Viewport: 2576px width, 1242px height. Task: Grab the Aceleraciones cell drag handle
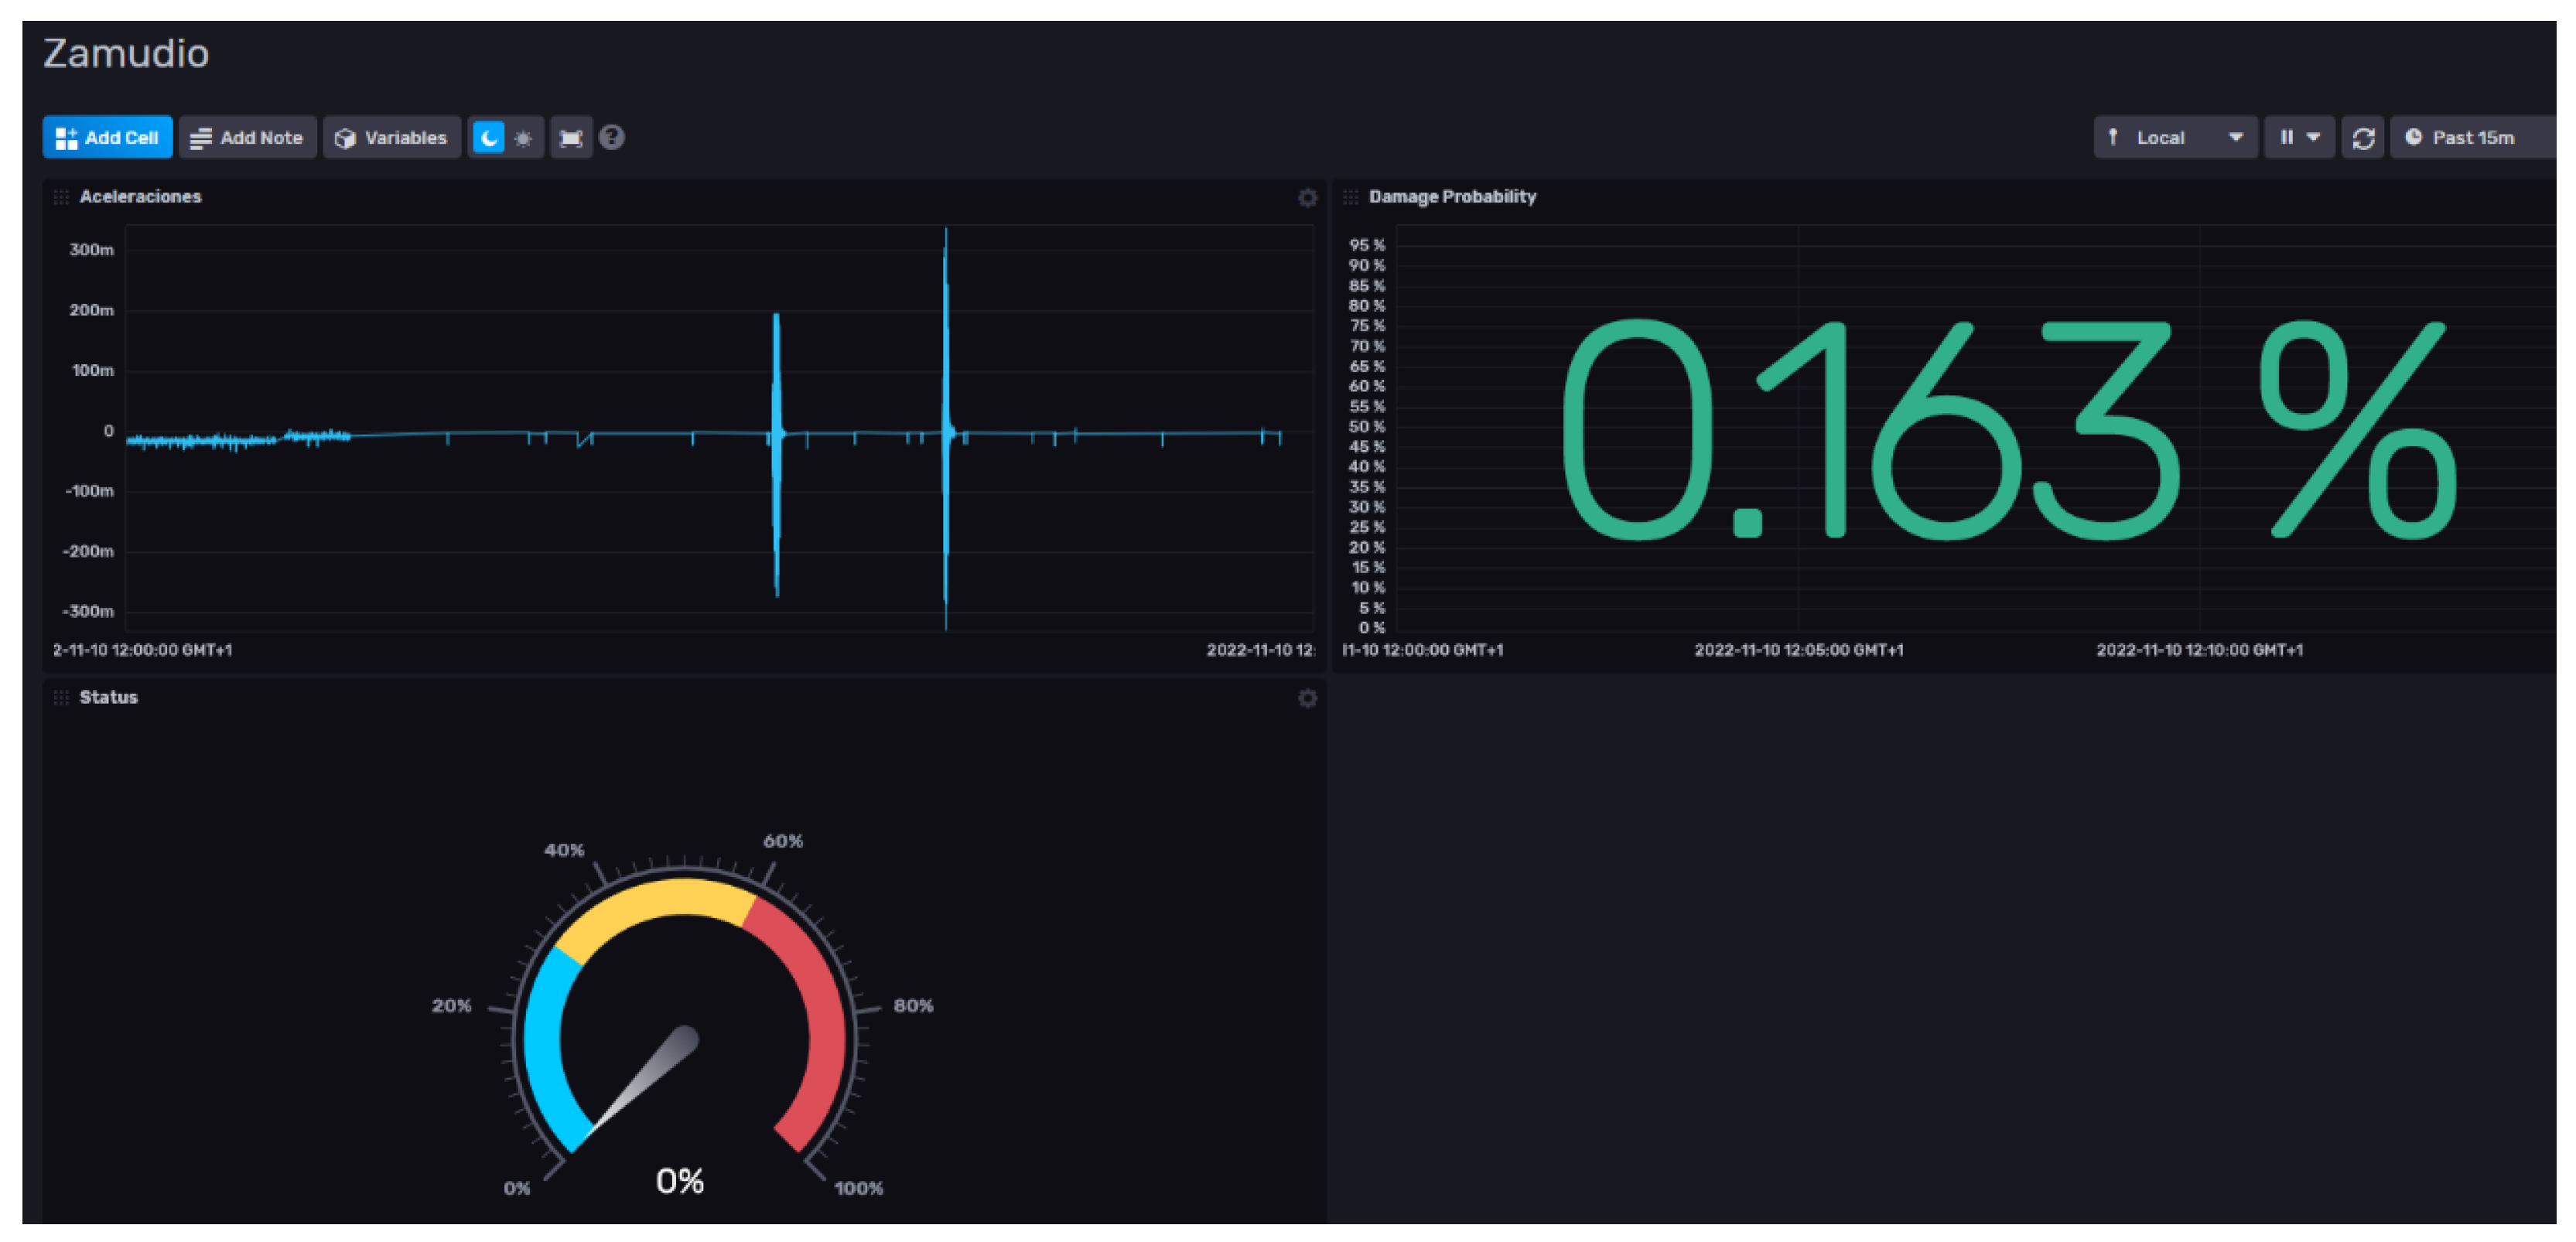[61, 197]
